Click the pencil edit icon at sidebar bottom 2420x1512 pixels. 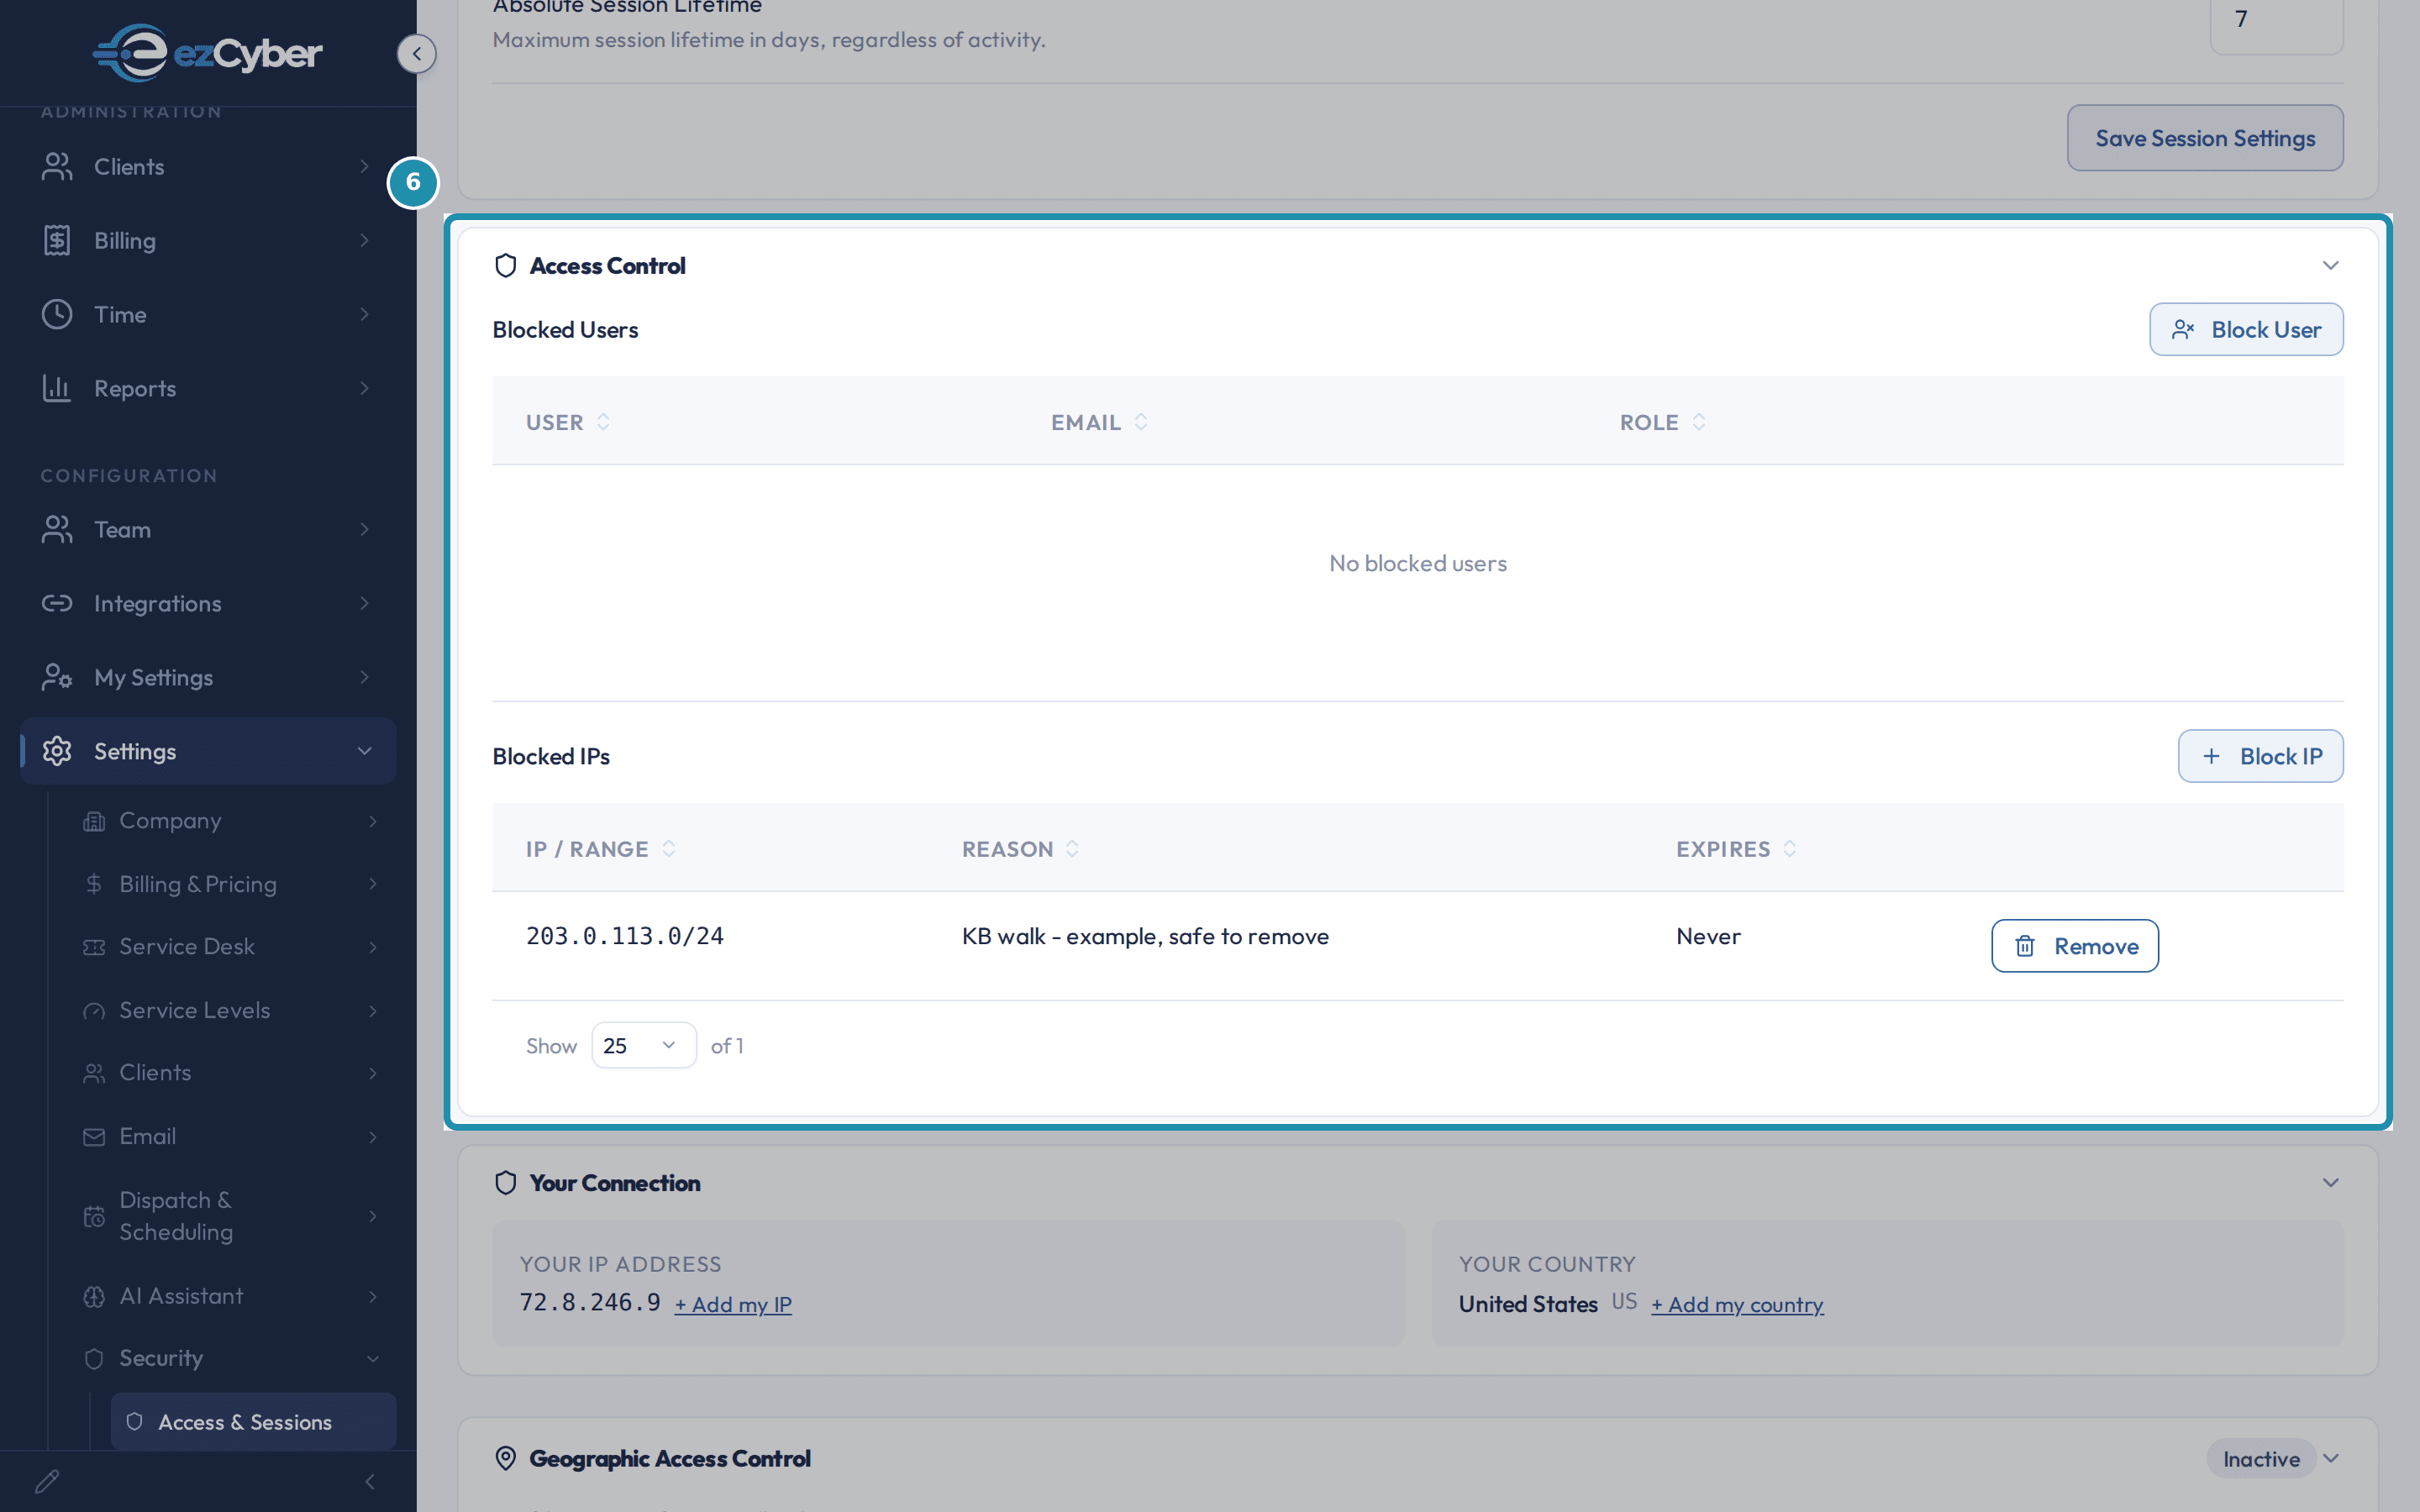click(47, 1481)
